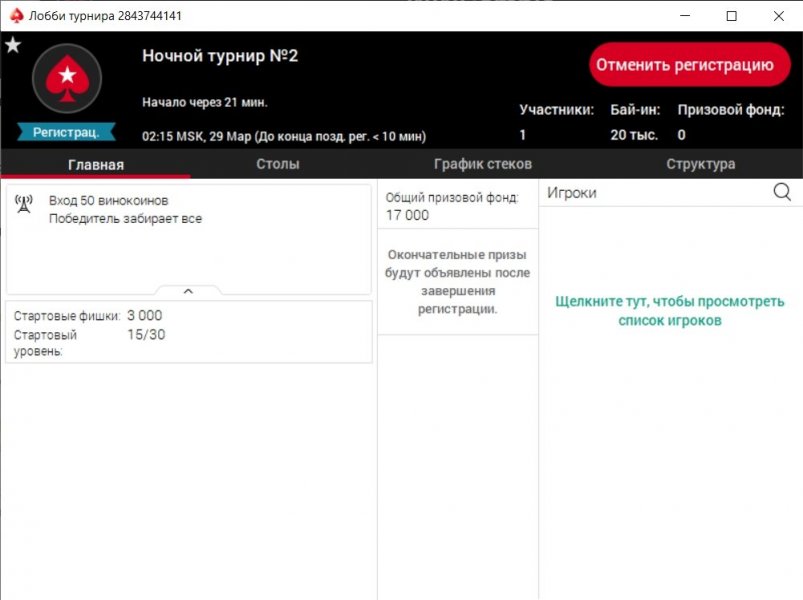Collapse the tournament info panel chevron
This screenshot has height=600, width=803.
coord(188,291)
